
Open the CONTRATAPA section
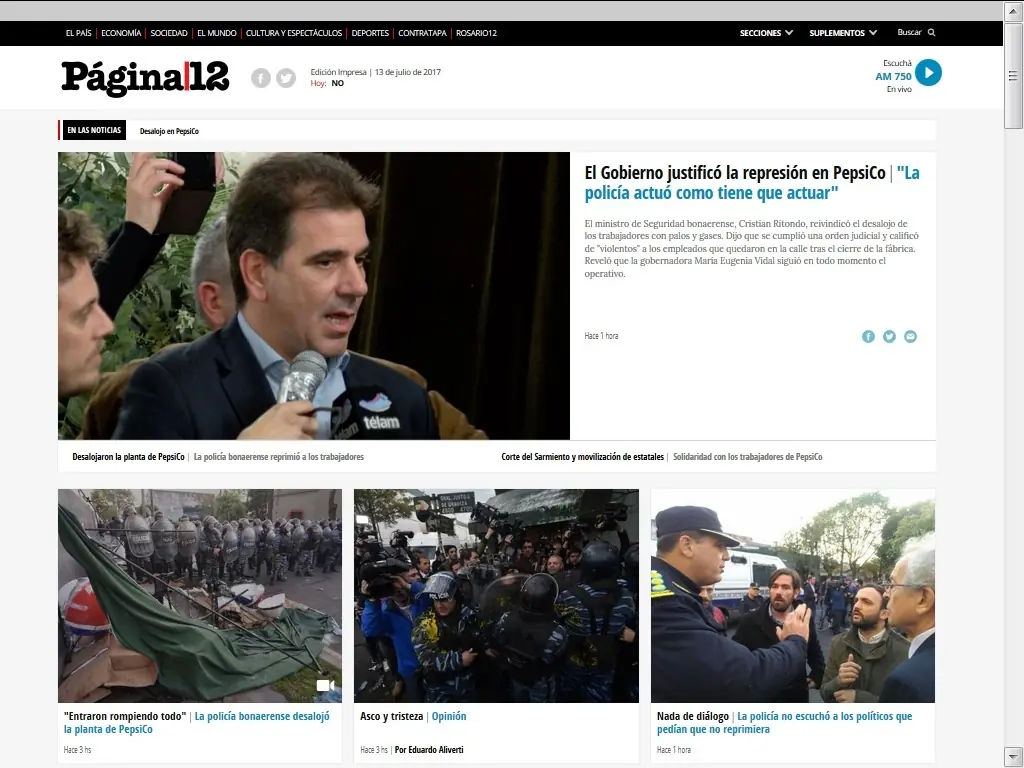pos(423,33)
